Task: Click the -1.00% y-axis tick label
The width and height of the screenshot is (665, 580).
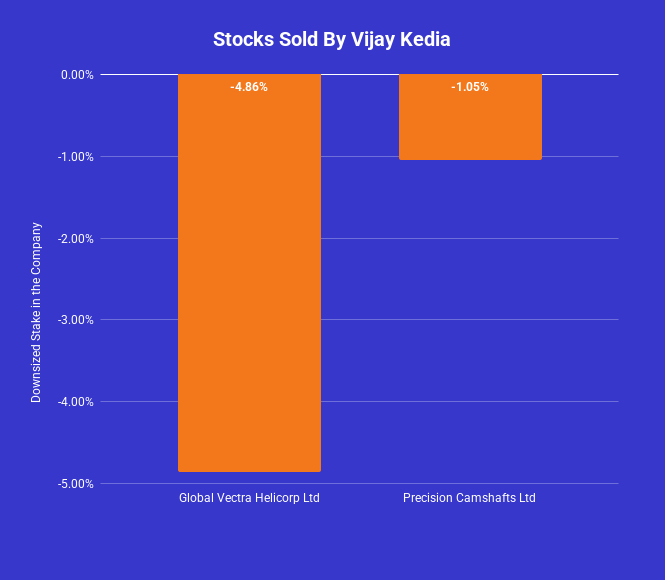Action: point(77,157)
